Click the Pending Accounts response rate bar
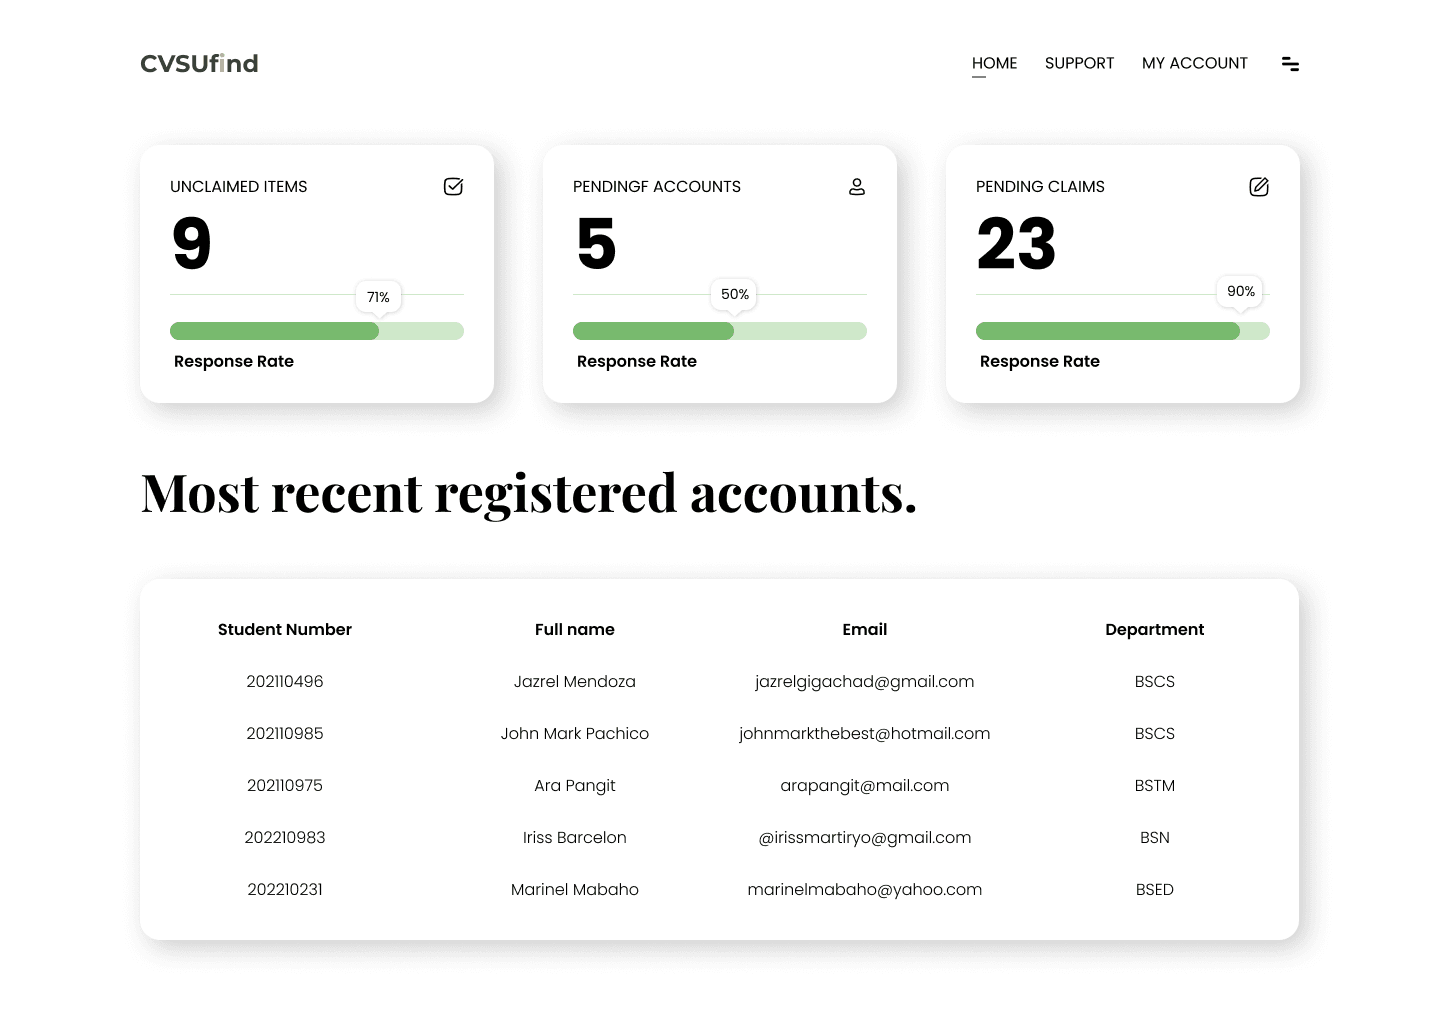This screenshot has width=1440, height=1024. click(x=720, y=331)
